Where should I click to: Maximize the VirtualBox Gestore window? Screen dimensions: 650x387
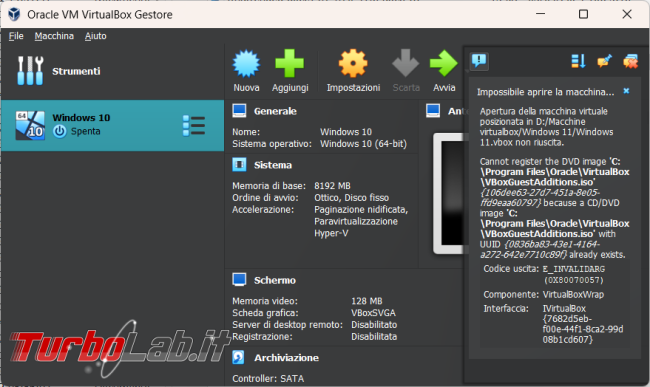[583, 14]
